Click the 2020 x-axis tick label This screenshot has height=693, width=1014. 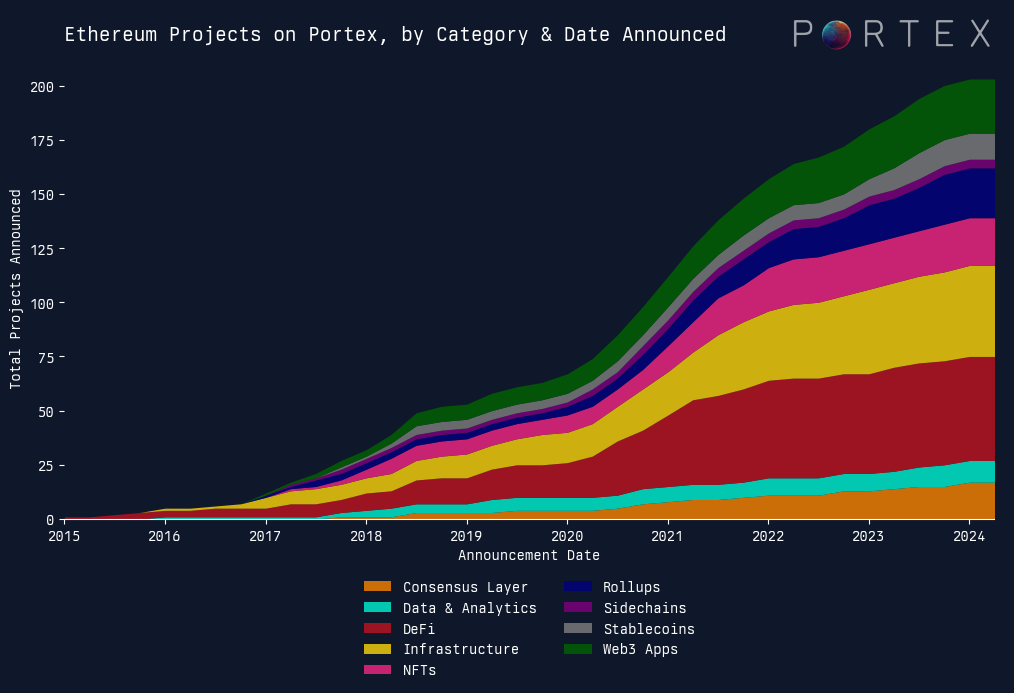566,536
